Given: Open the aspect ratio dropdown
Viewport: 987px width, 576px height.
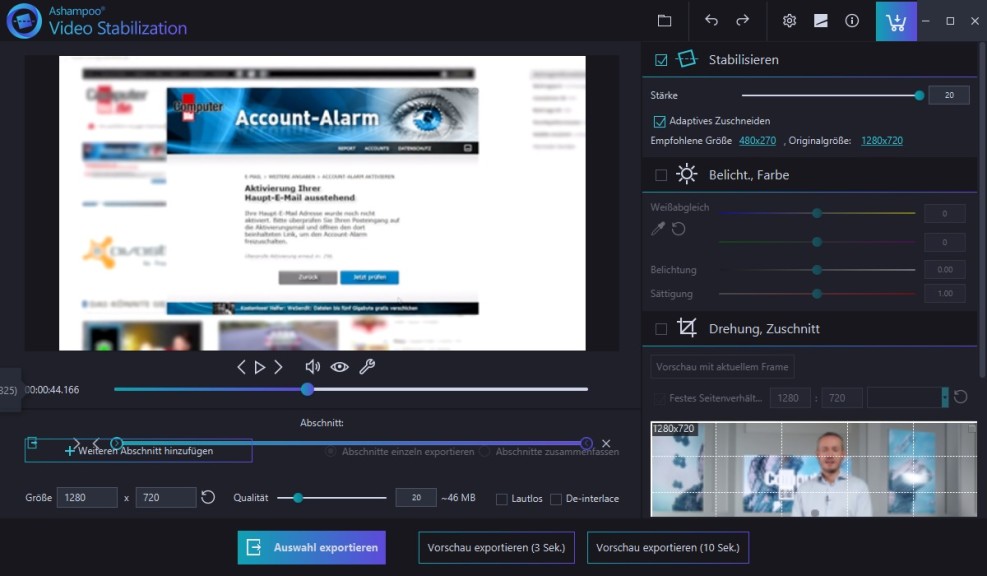Looking at the screenshot, I should [945, 397].
